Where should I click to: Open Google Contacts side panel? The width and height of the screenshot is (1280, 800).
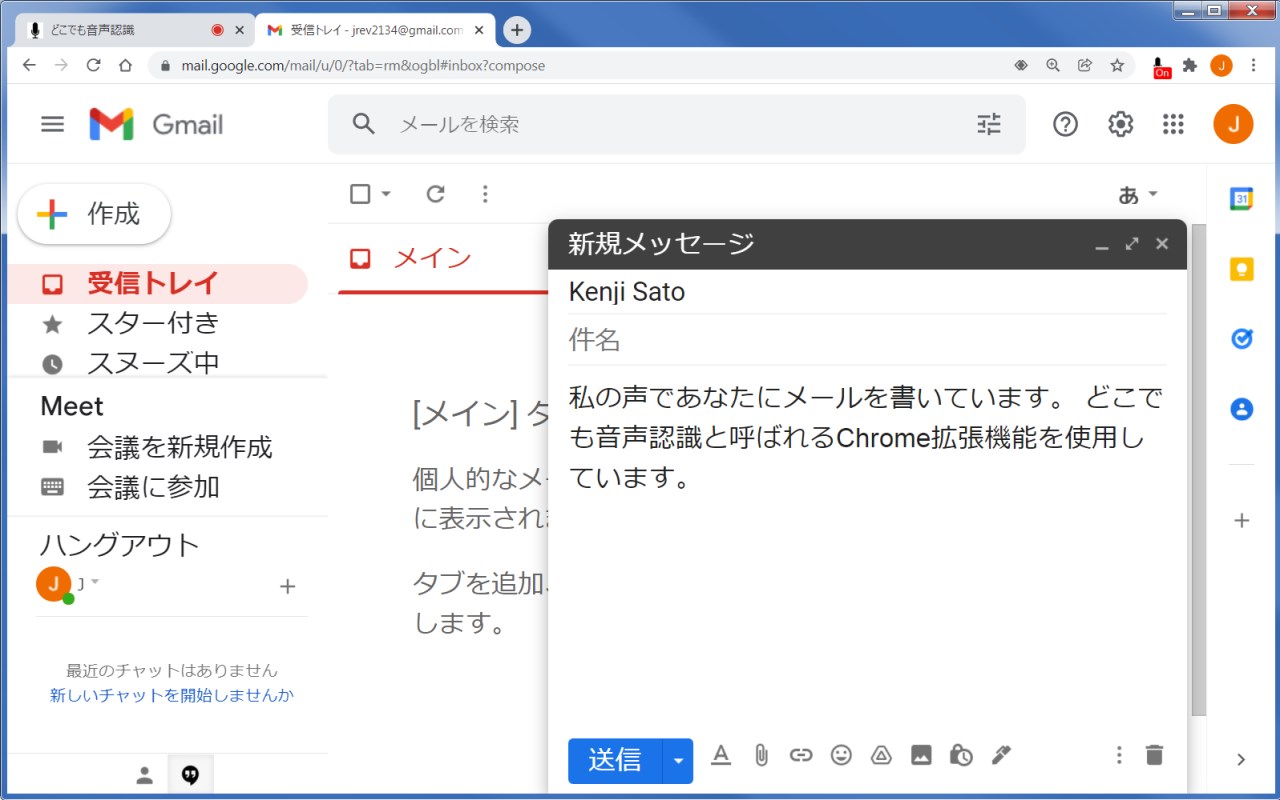(1241, 409)
